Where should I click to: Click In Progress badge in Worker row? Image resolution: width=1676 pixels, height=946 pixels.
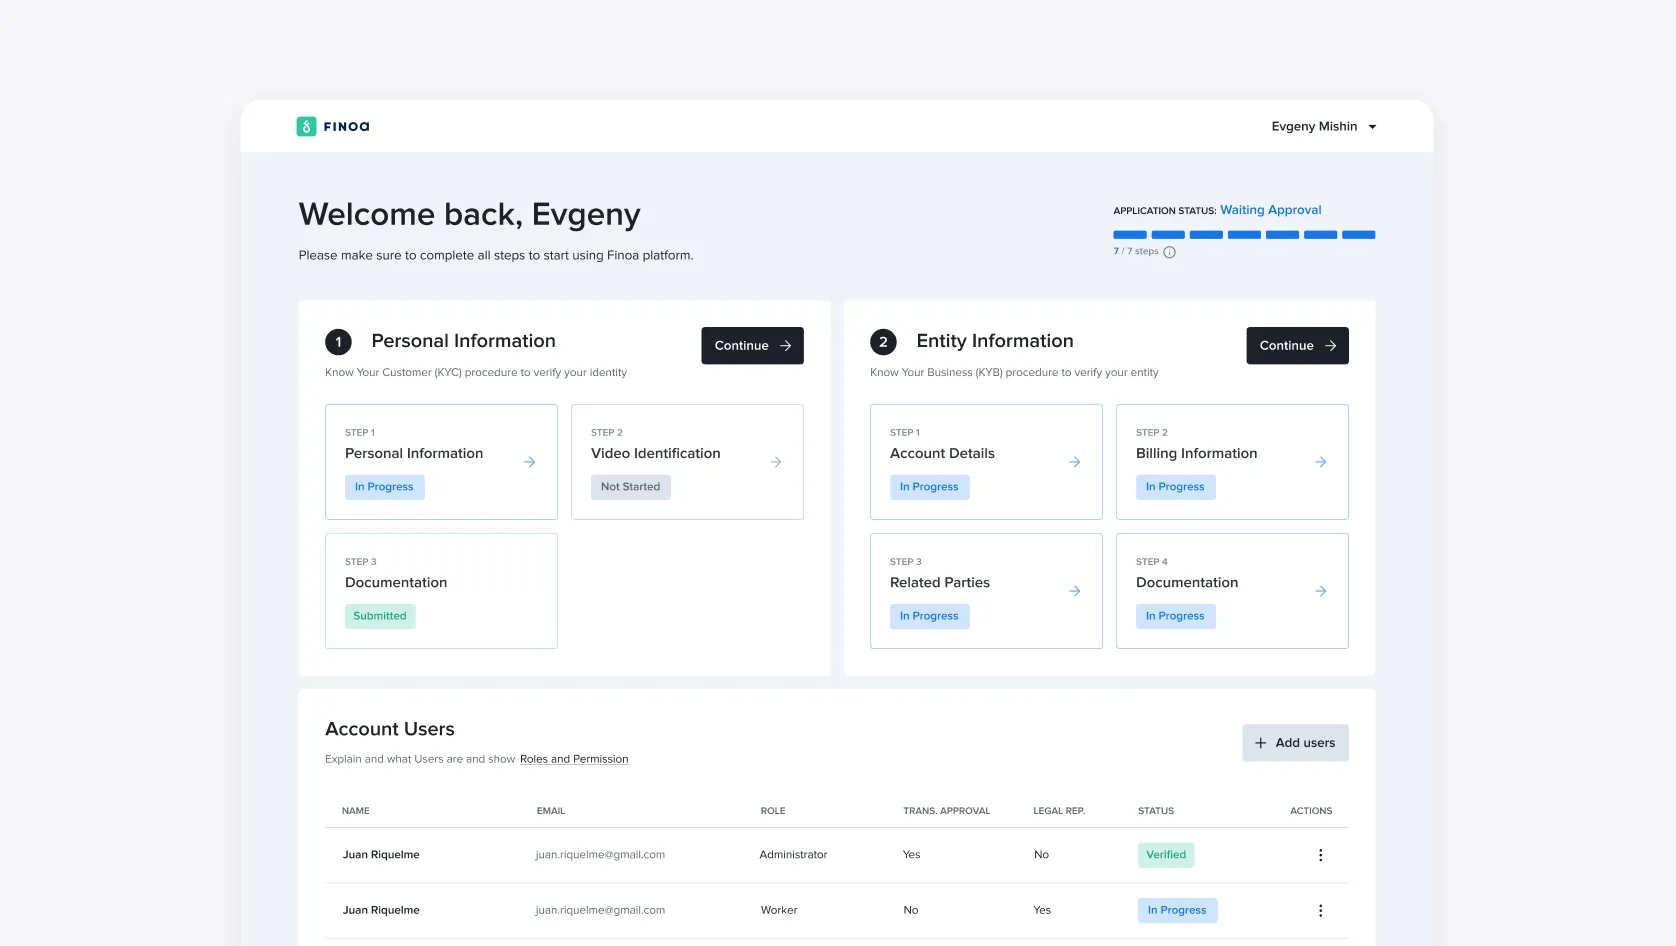[x=1177, y=910]
